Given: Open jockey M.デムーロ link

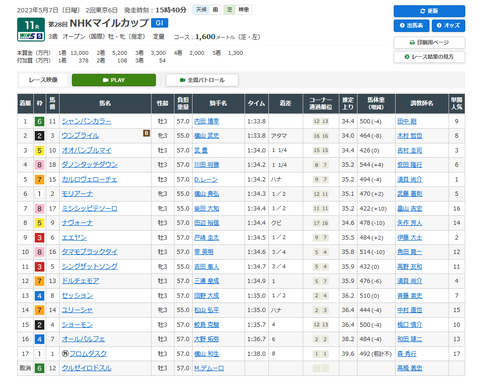Looking at the screenshot, I should (209, 368).
